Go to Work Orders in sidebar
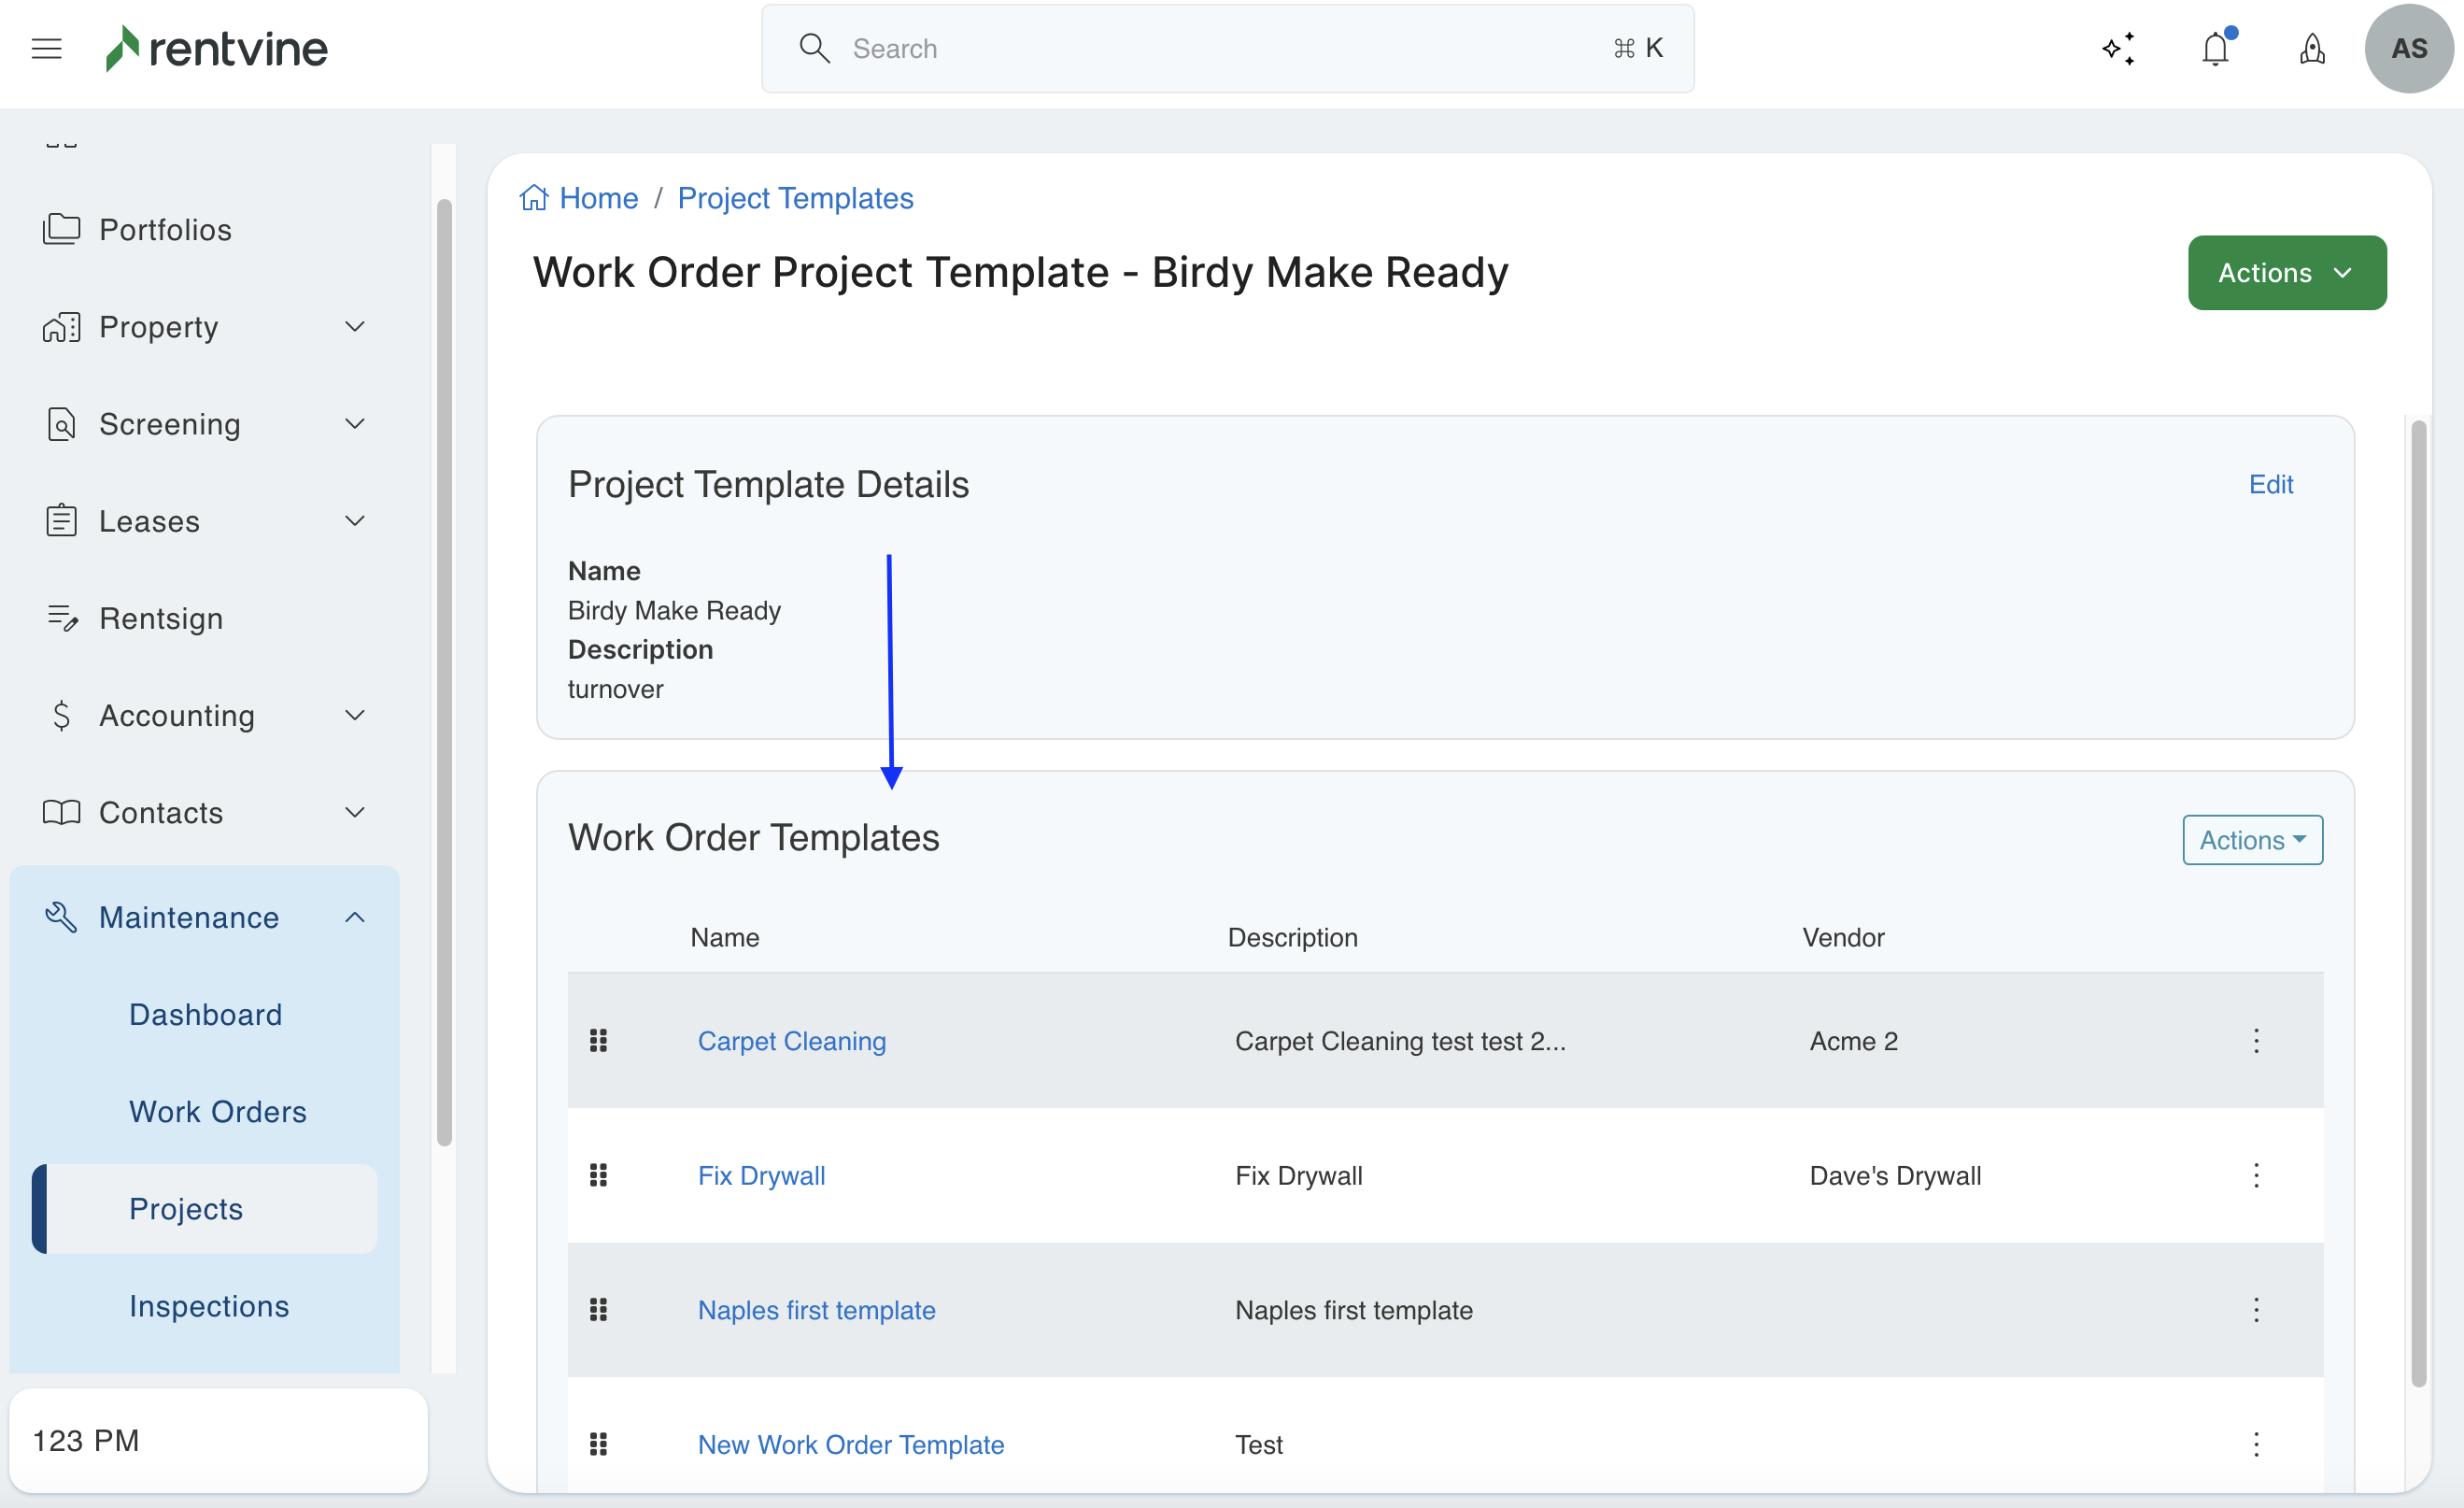The height and width of the screenshot is (1508, 2464). pyautogui.click(x=218, y=1112)
